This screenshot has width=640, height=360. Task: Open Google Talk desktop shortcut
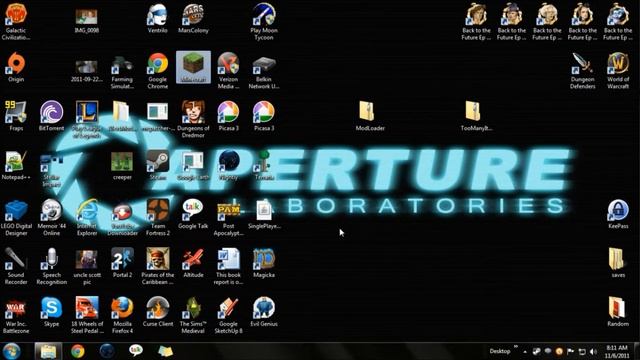pyautogui.click(x=193, y=214)
